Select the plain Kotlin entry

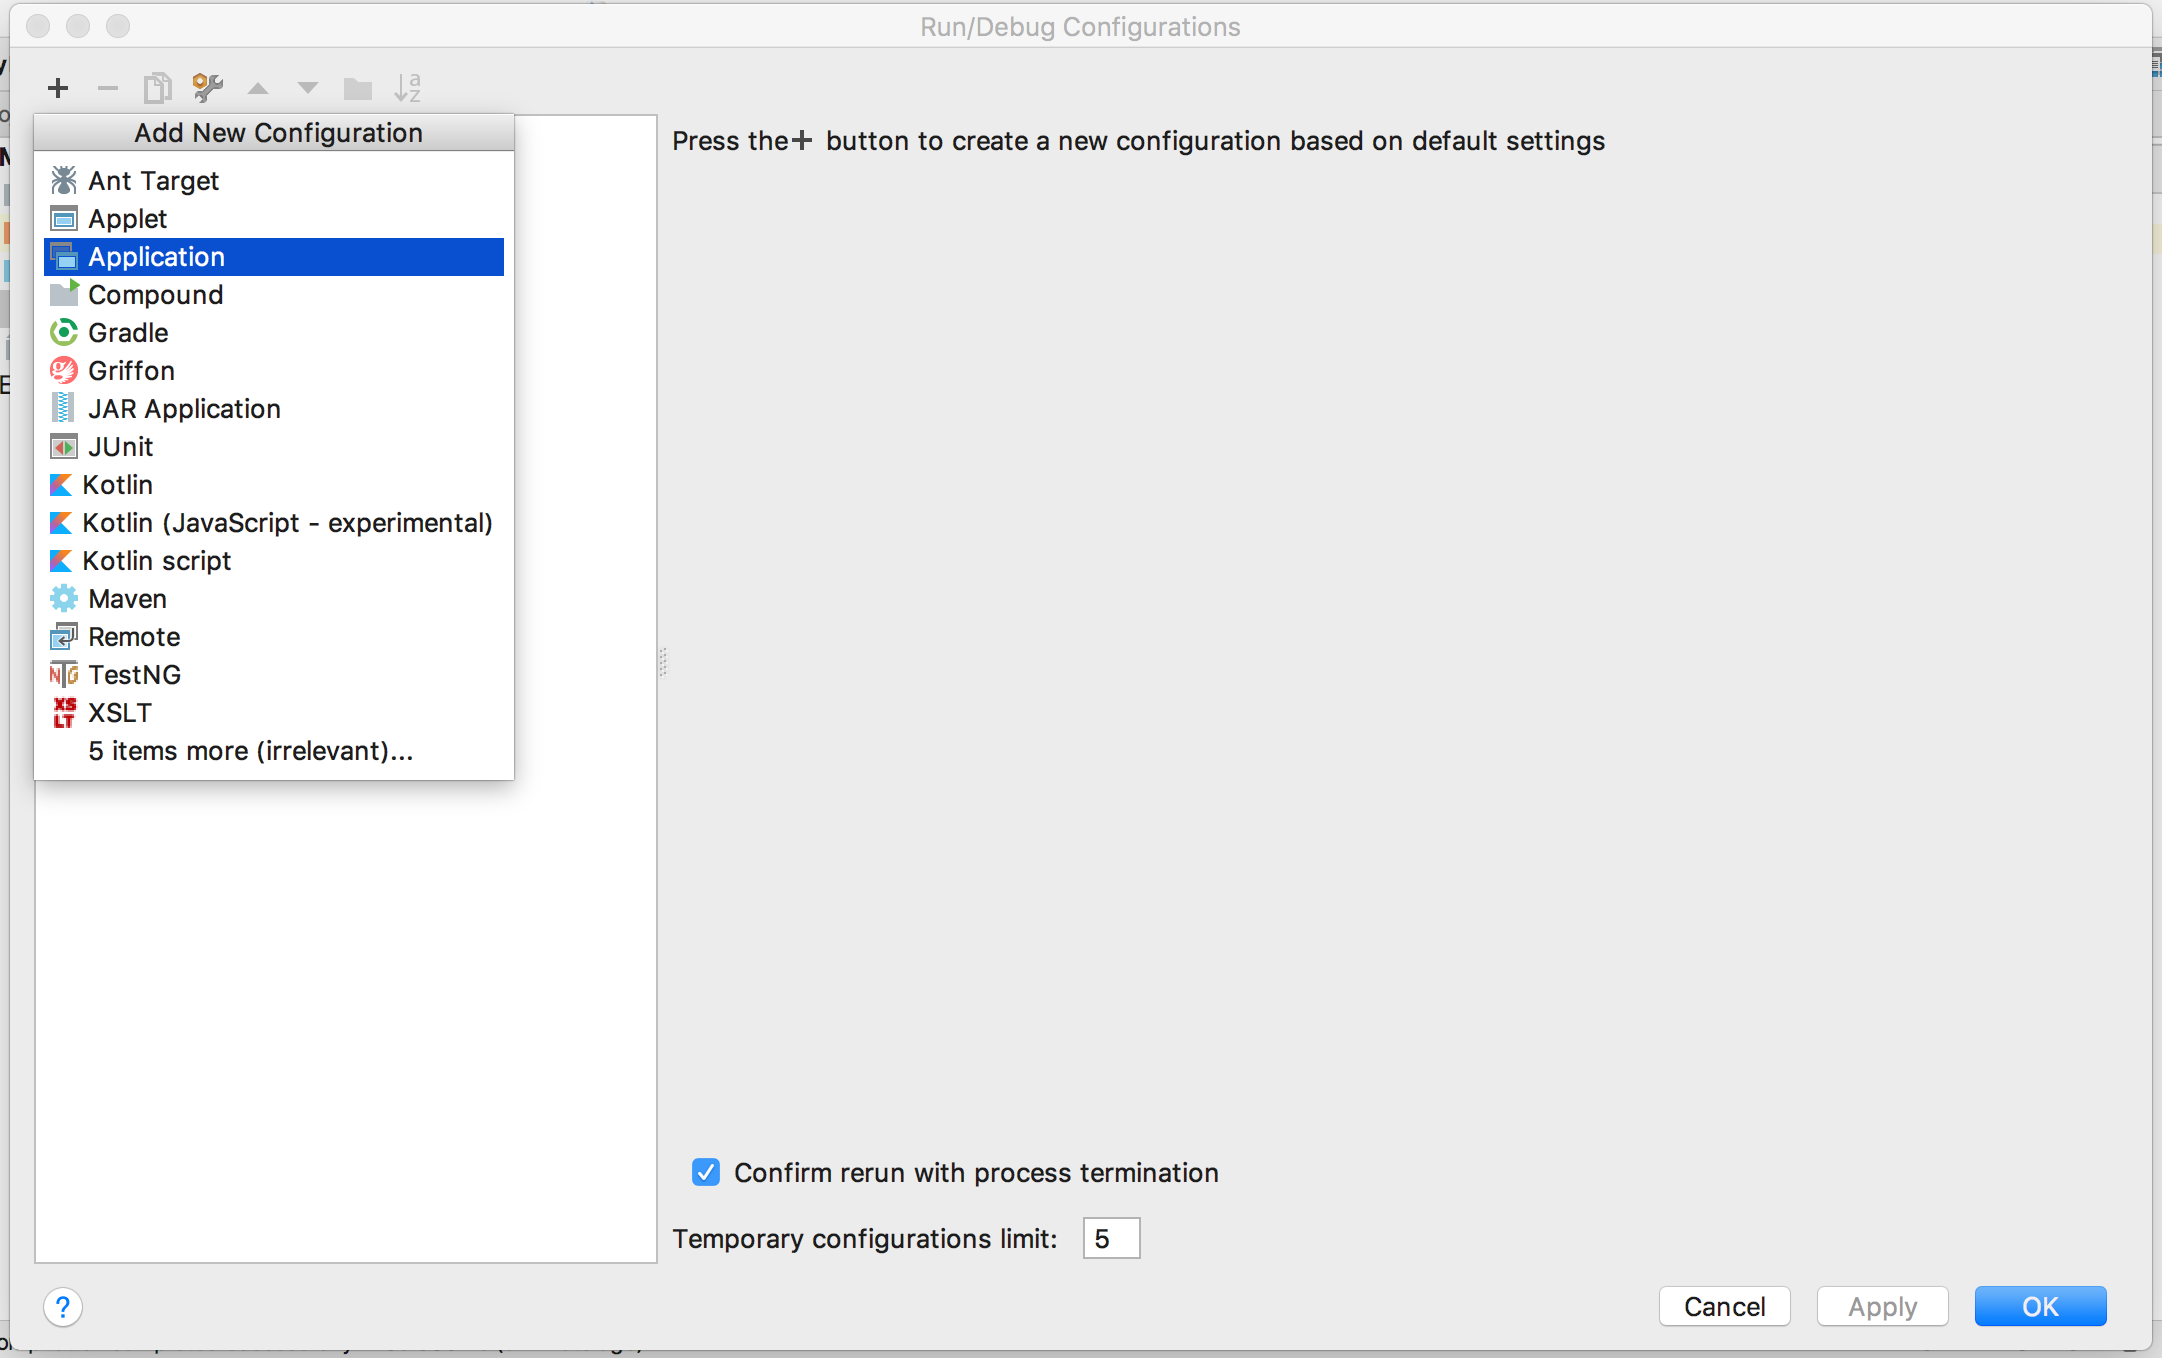pos(274,485)
